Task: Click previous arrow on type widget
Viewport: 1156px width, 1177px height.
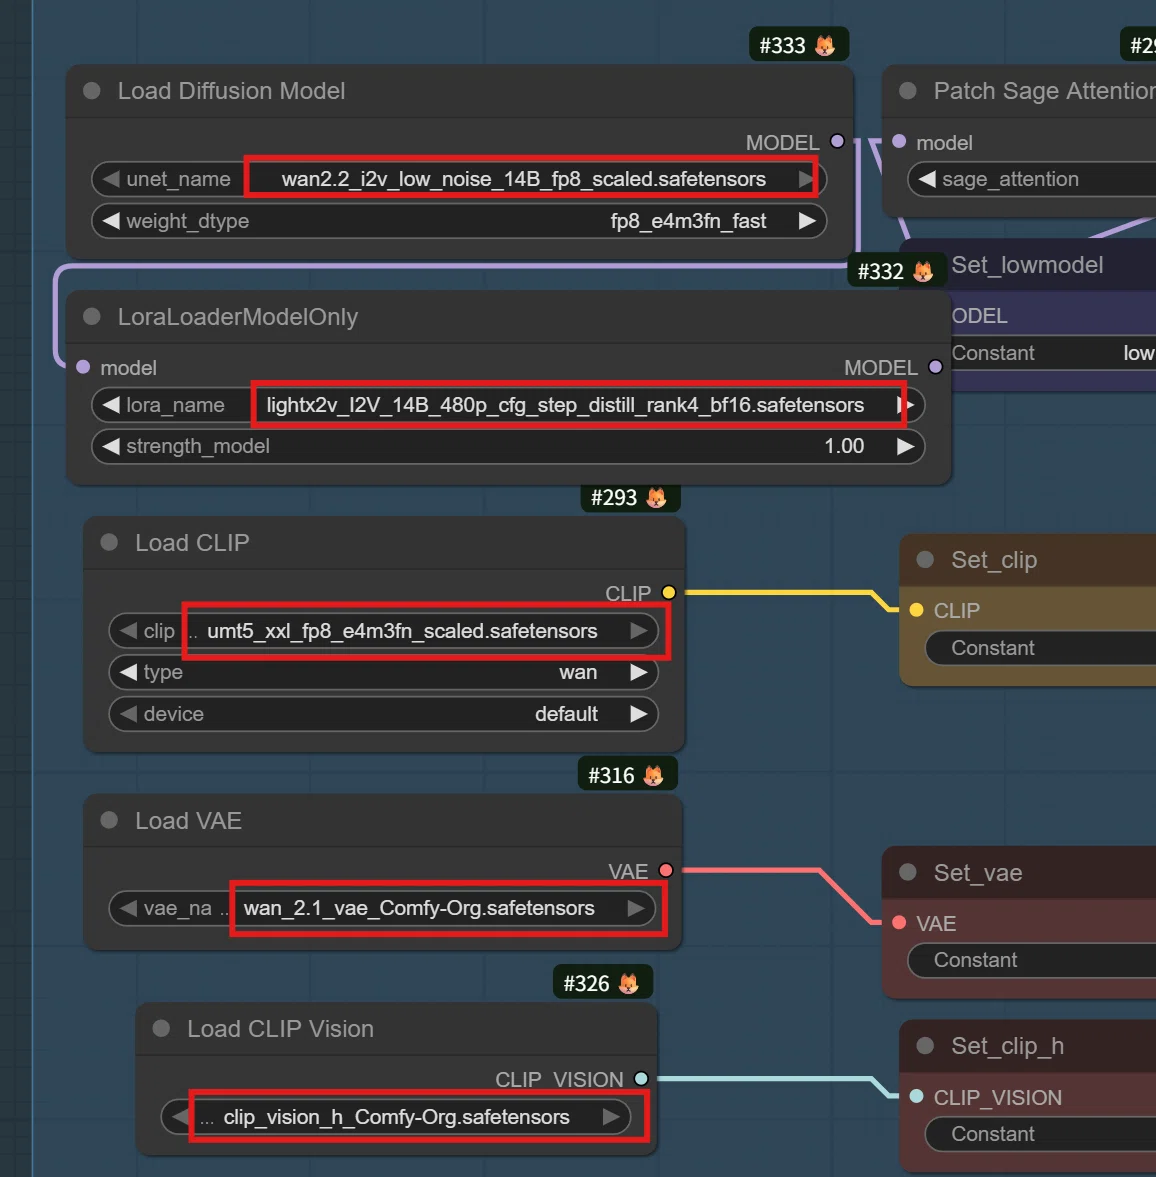Action: [128, 672]
